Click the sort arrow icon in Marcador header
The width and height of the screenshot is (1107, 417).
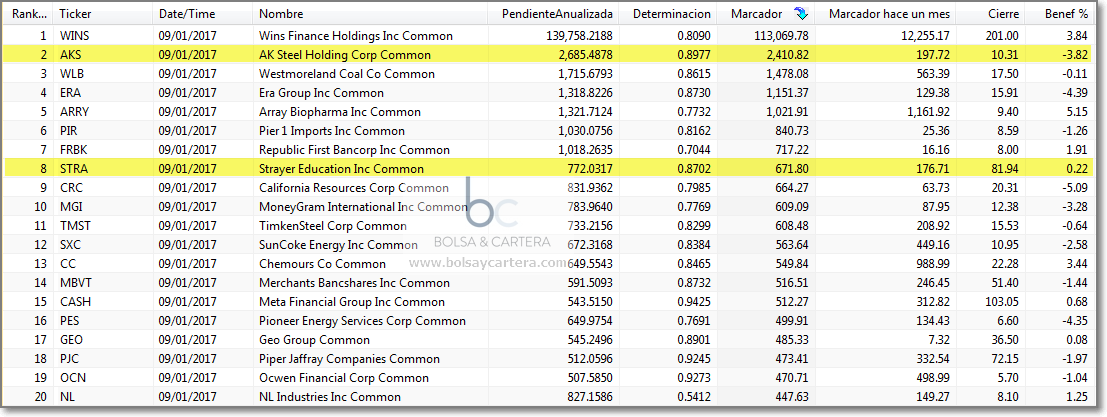pos(801,13)
